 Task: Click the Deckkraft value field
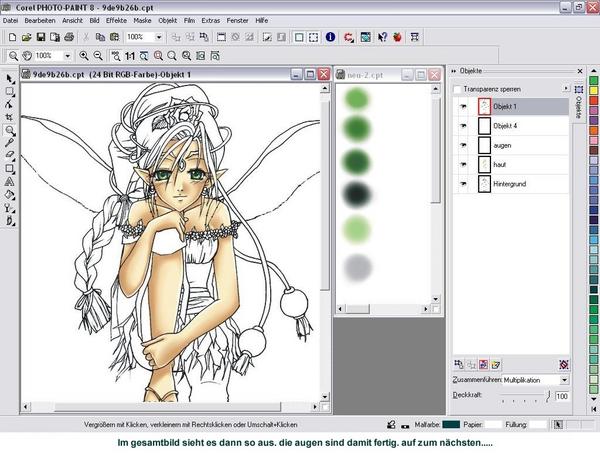click(562, 396)
